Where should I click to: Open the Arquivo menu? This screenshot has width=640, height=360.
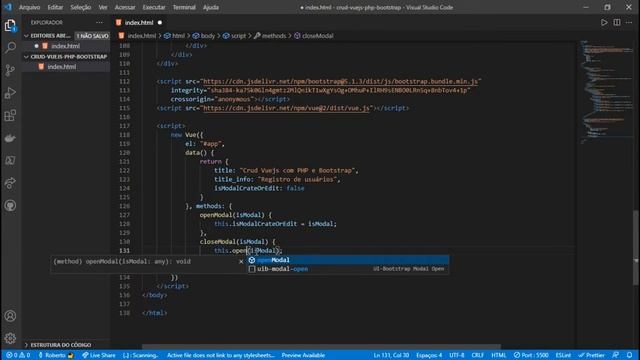click(29, 7)
